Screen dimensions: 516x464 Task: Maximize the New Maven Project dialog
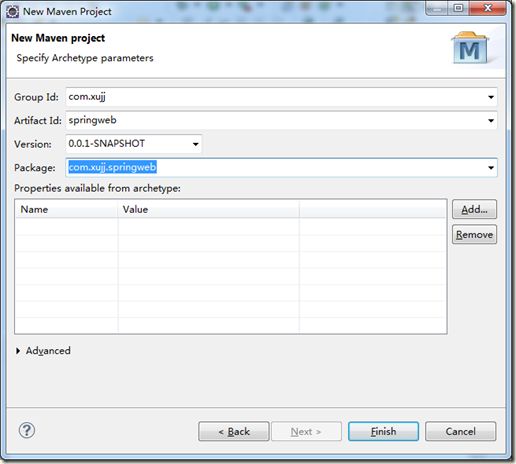point(459,8)
